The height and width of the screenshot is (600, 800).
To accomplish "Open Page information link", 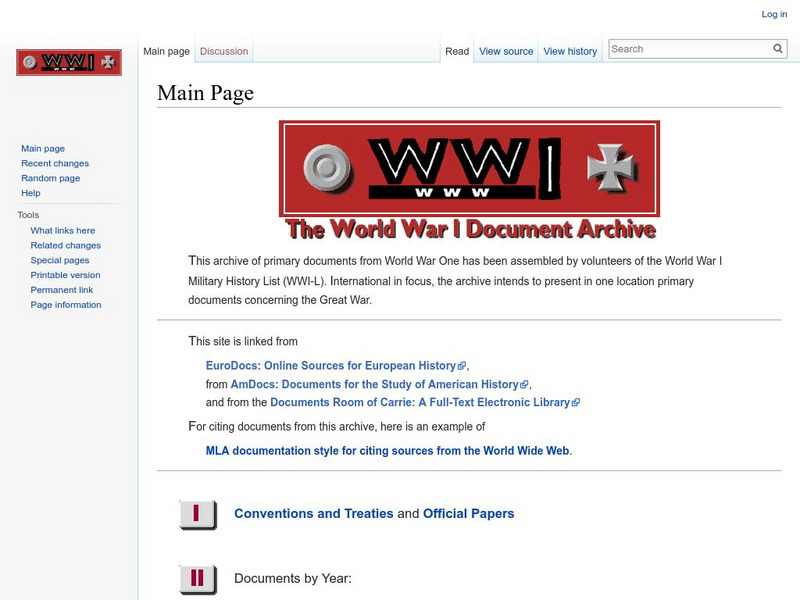I will point(66,305).
